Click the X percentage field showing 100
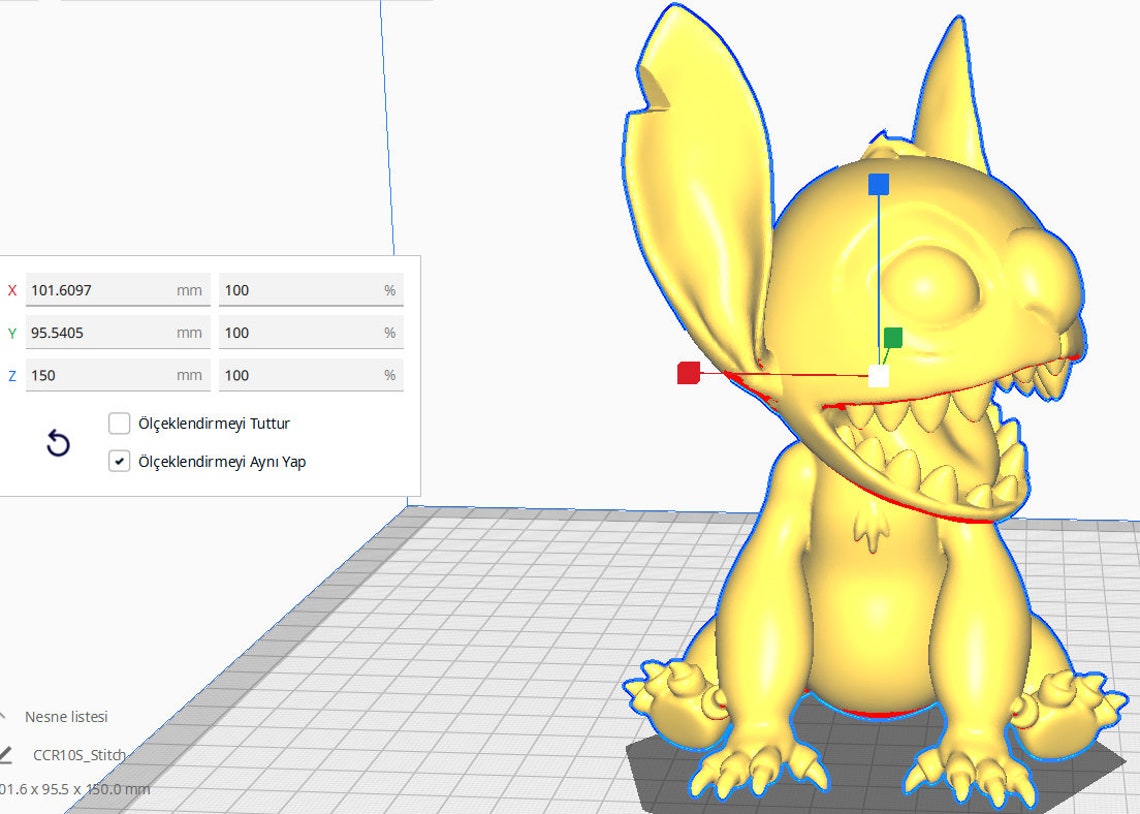The image size is (1140, 814). coord(310,289)
